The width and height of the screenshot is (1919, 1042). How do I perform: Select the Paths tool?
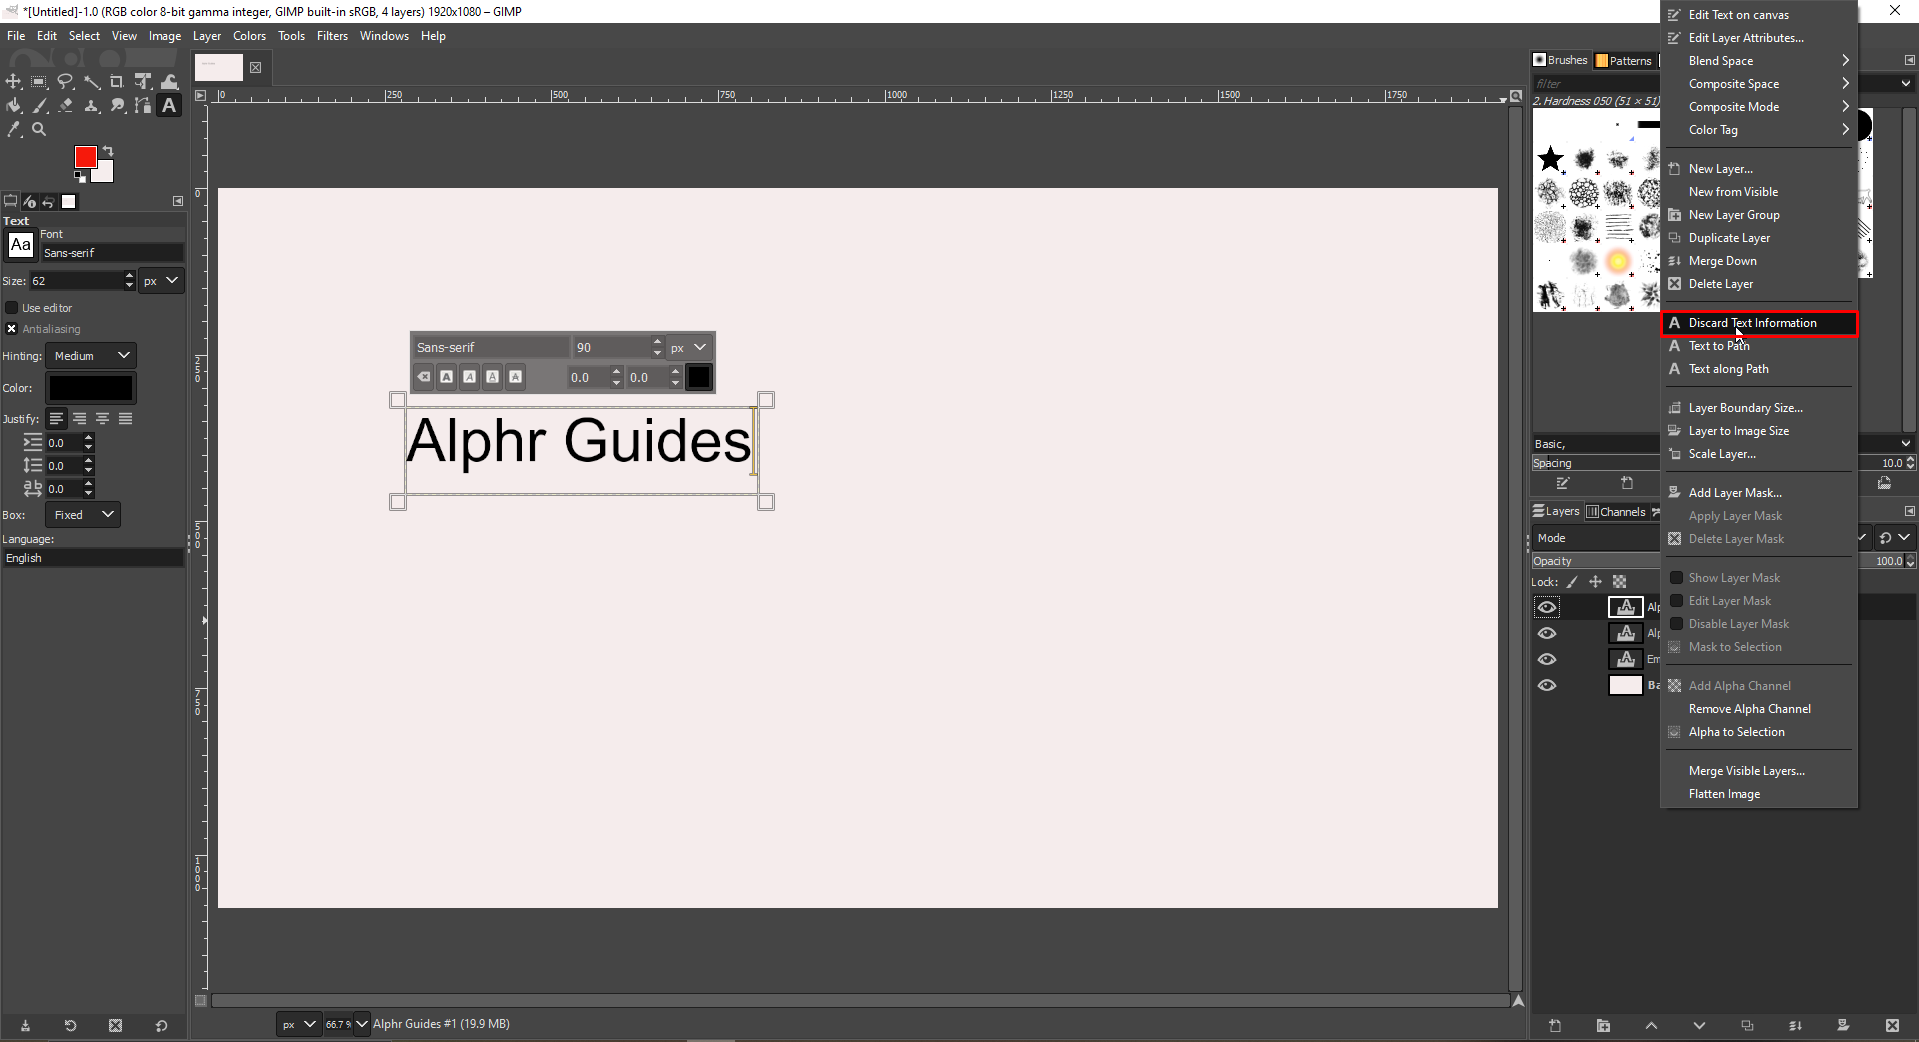pyautogui.click(x=143, y=106)
